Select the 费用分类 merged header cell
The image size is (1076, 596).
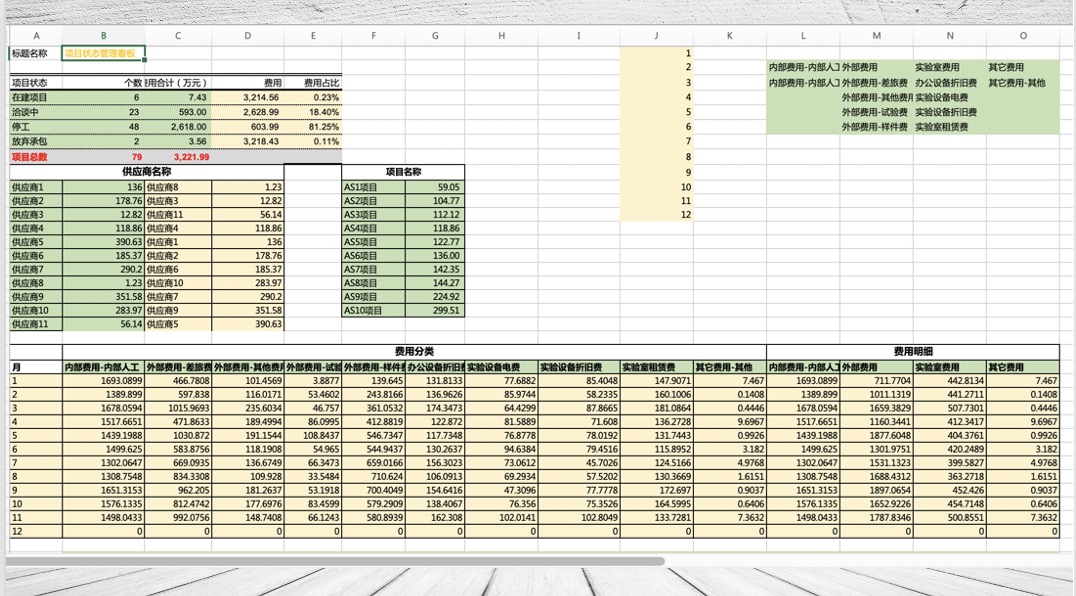click(413, 352)
